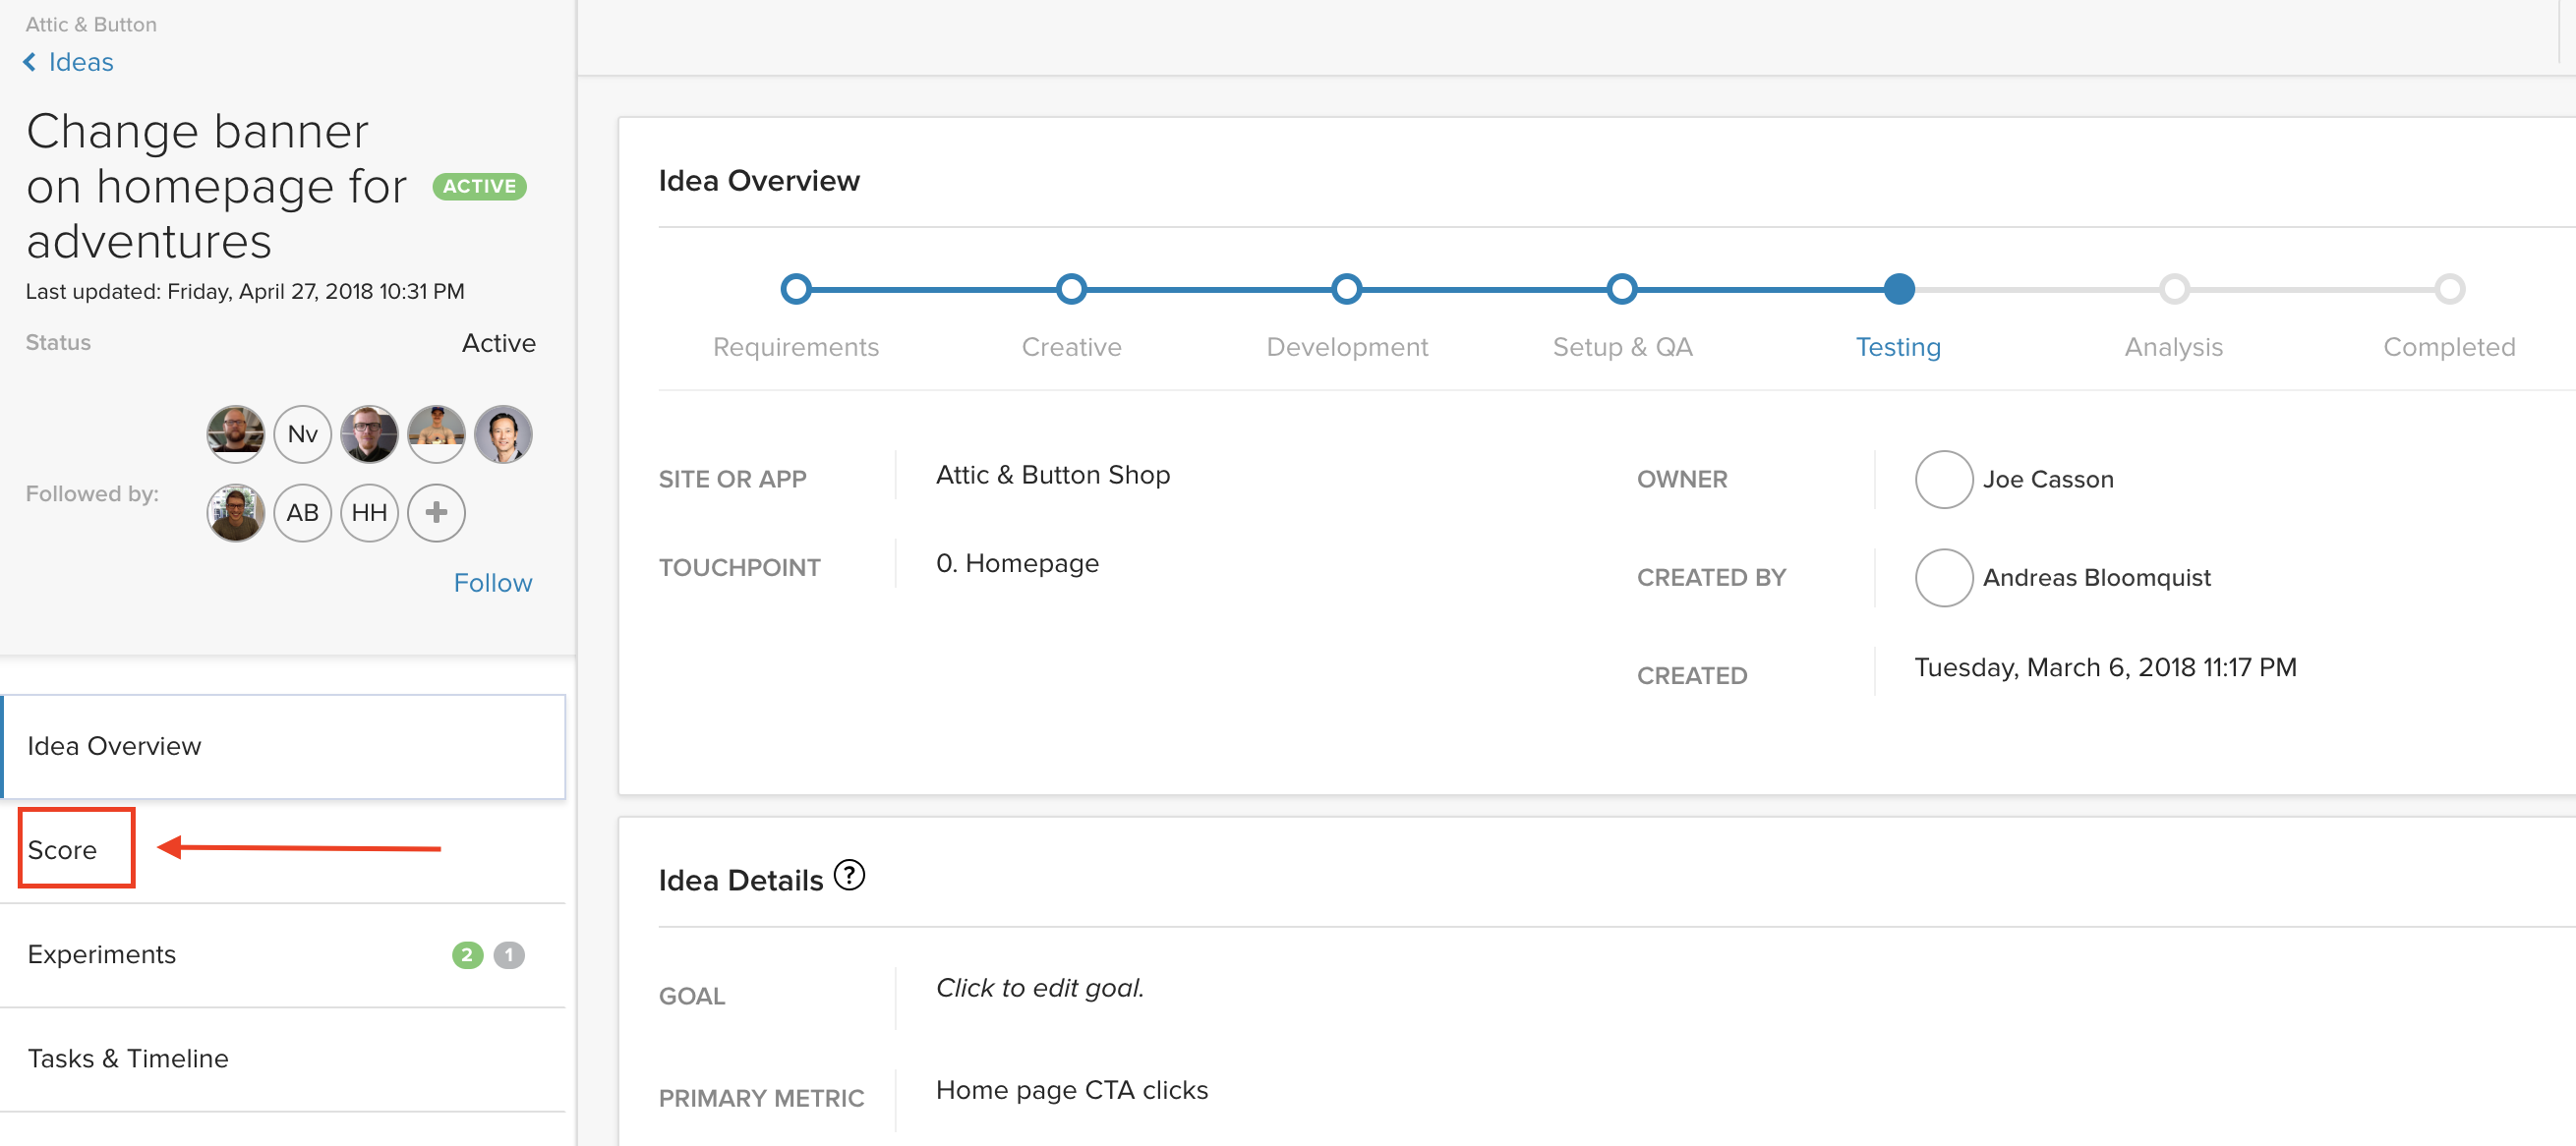The image size is (2576, 1146).
Task: Select the Requirements stage circle
Action: [x=795, y=289]
